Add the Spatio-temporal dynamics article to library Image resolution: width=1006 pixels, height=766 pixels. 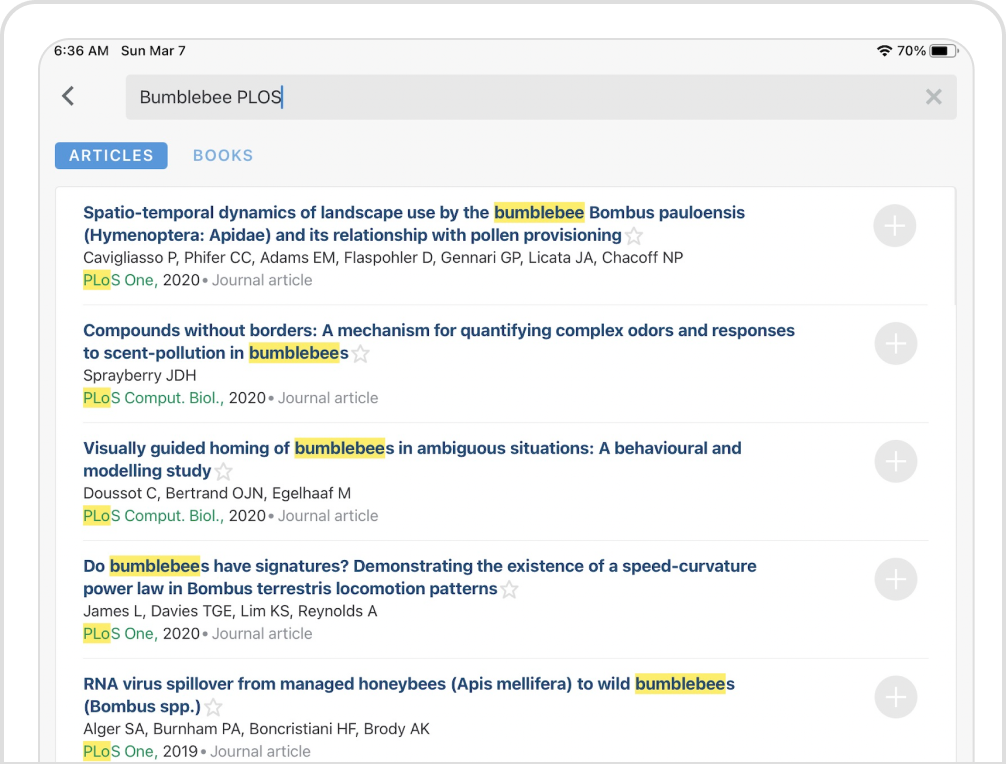click(x=894, y=226)
